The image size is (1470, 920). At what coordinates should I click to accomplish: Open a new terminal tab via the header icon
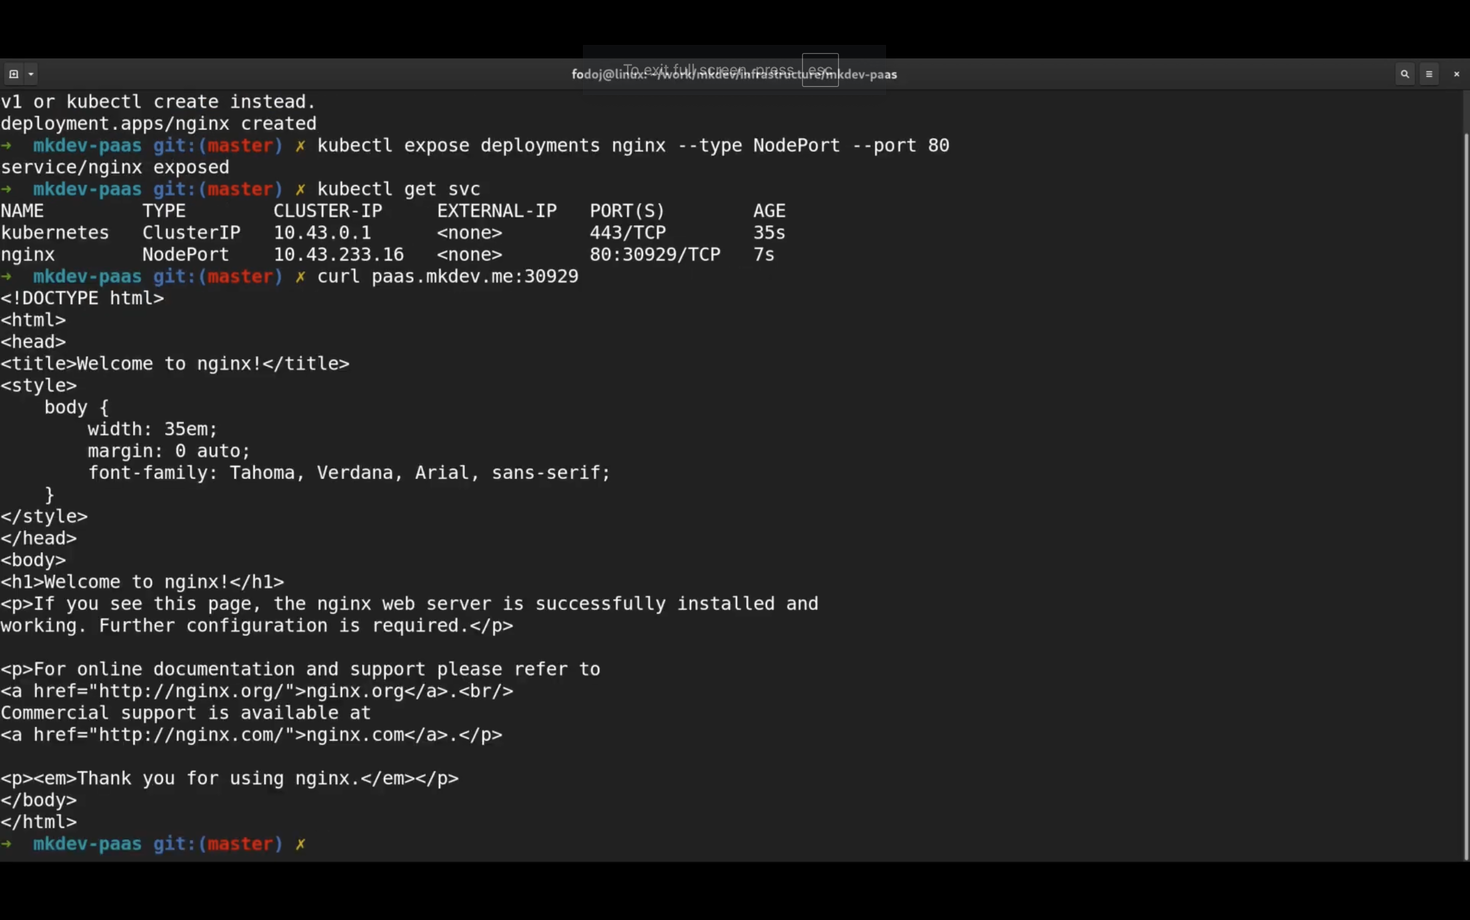click(x=13, y=74)
